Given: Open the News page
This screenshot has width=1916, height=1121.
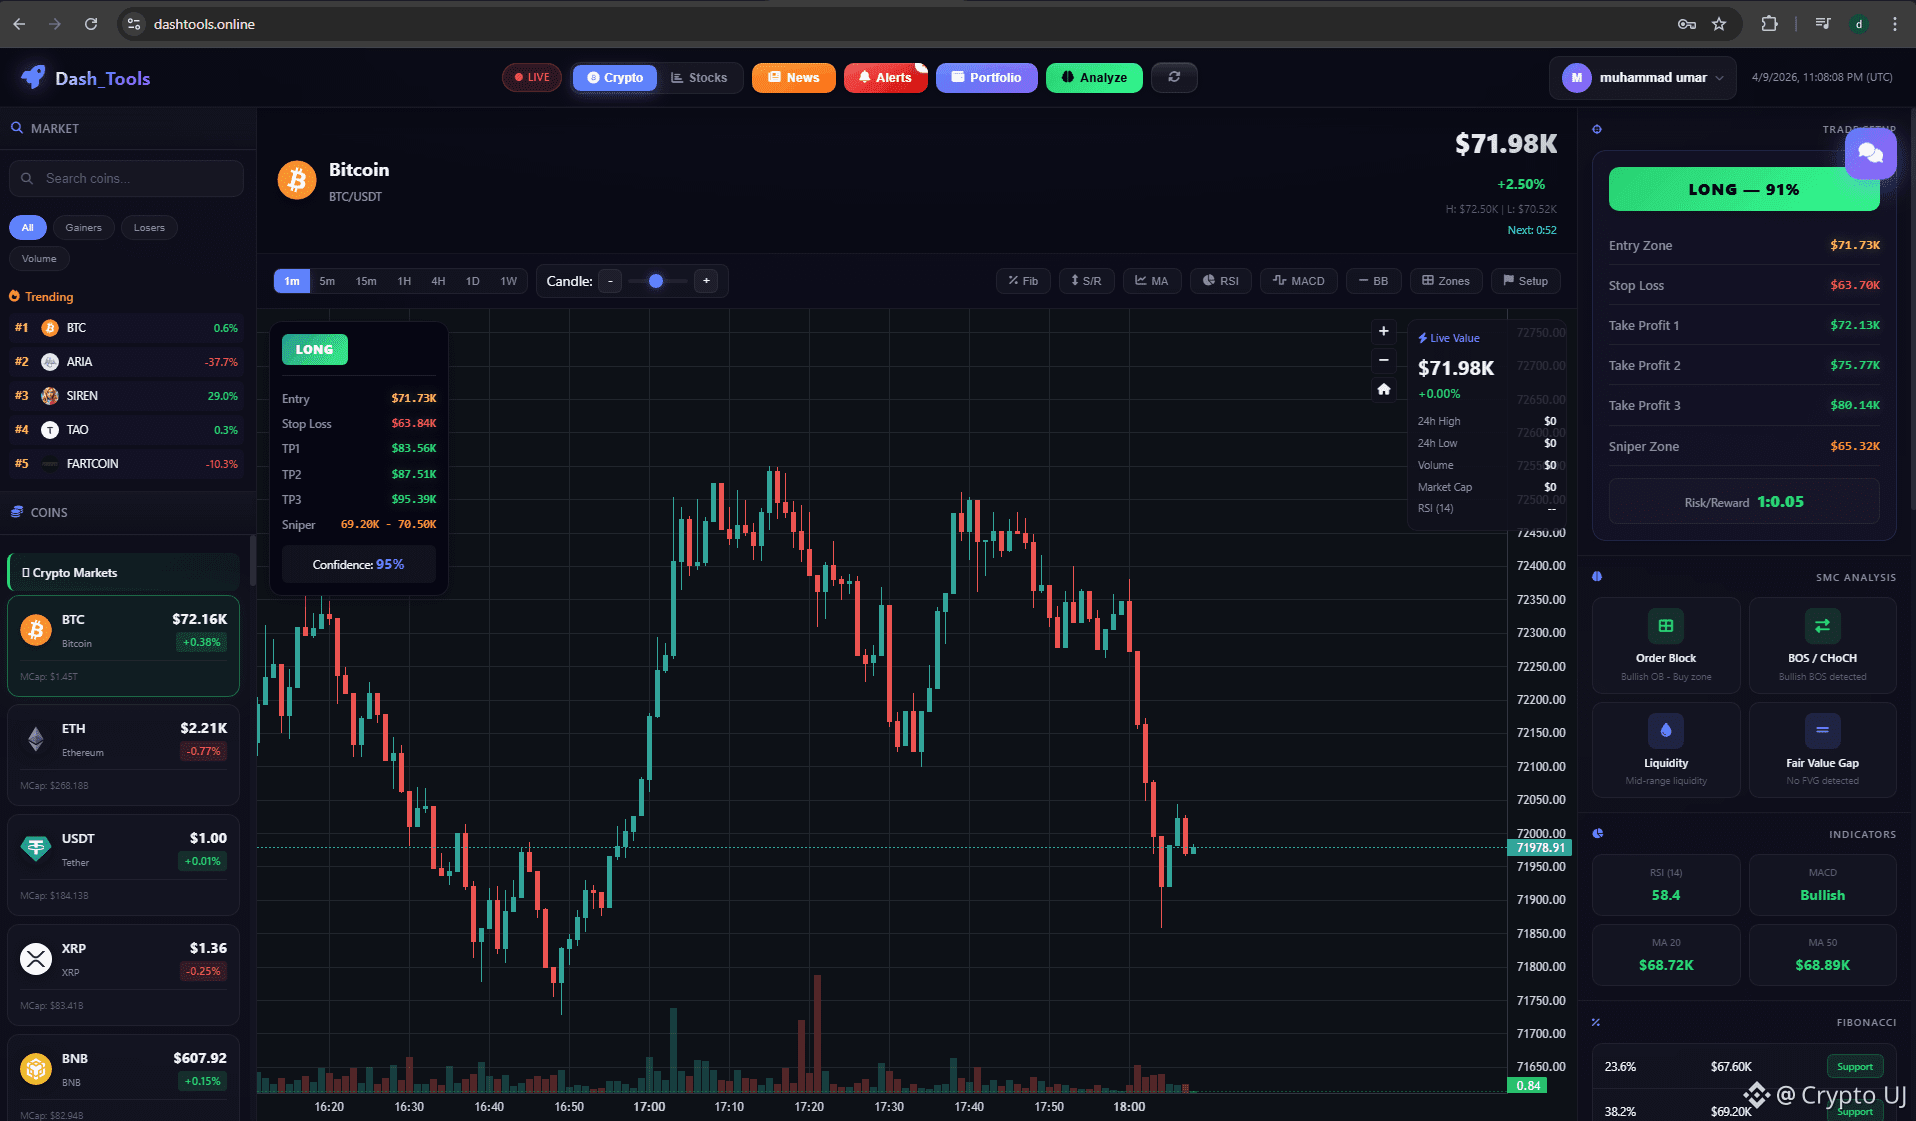Looking at the screenshot, I should [x=794, y=77].
